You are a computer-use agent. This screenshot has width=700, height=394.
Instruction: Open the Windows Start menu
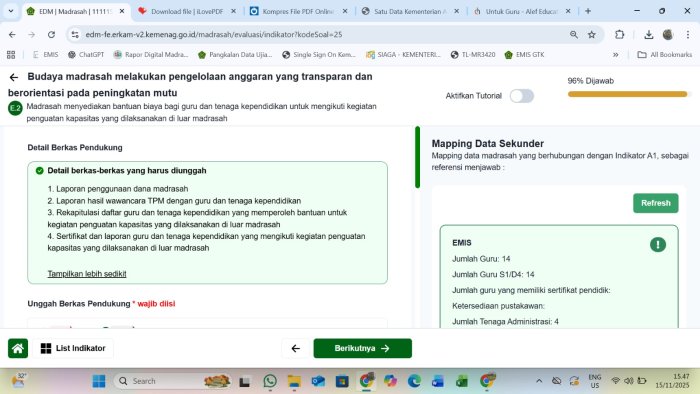tap(99, 381)
